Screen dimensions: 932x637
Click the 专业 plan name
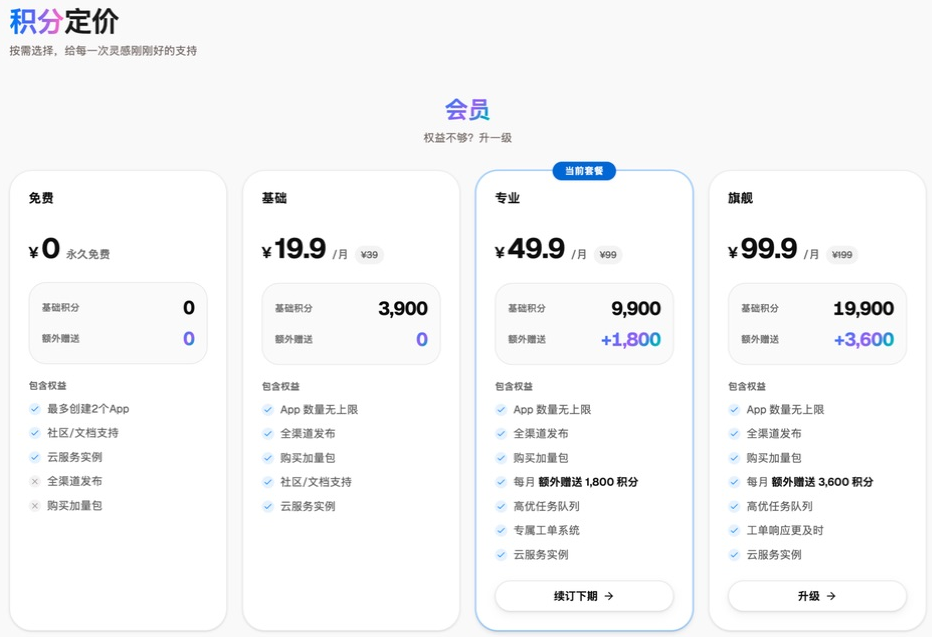tap(507, 198)
